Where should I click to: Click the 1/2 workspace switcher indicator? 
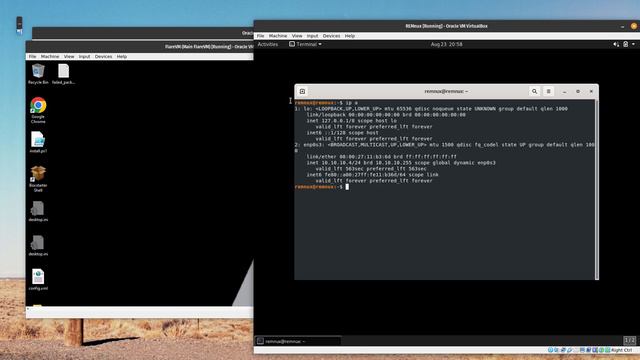tap(629, 340)
